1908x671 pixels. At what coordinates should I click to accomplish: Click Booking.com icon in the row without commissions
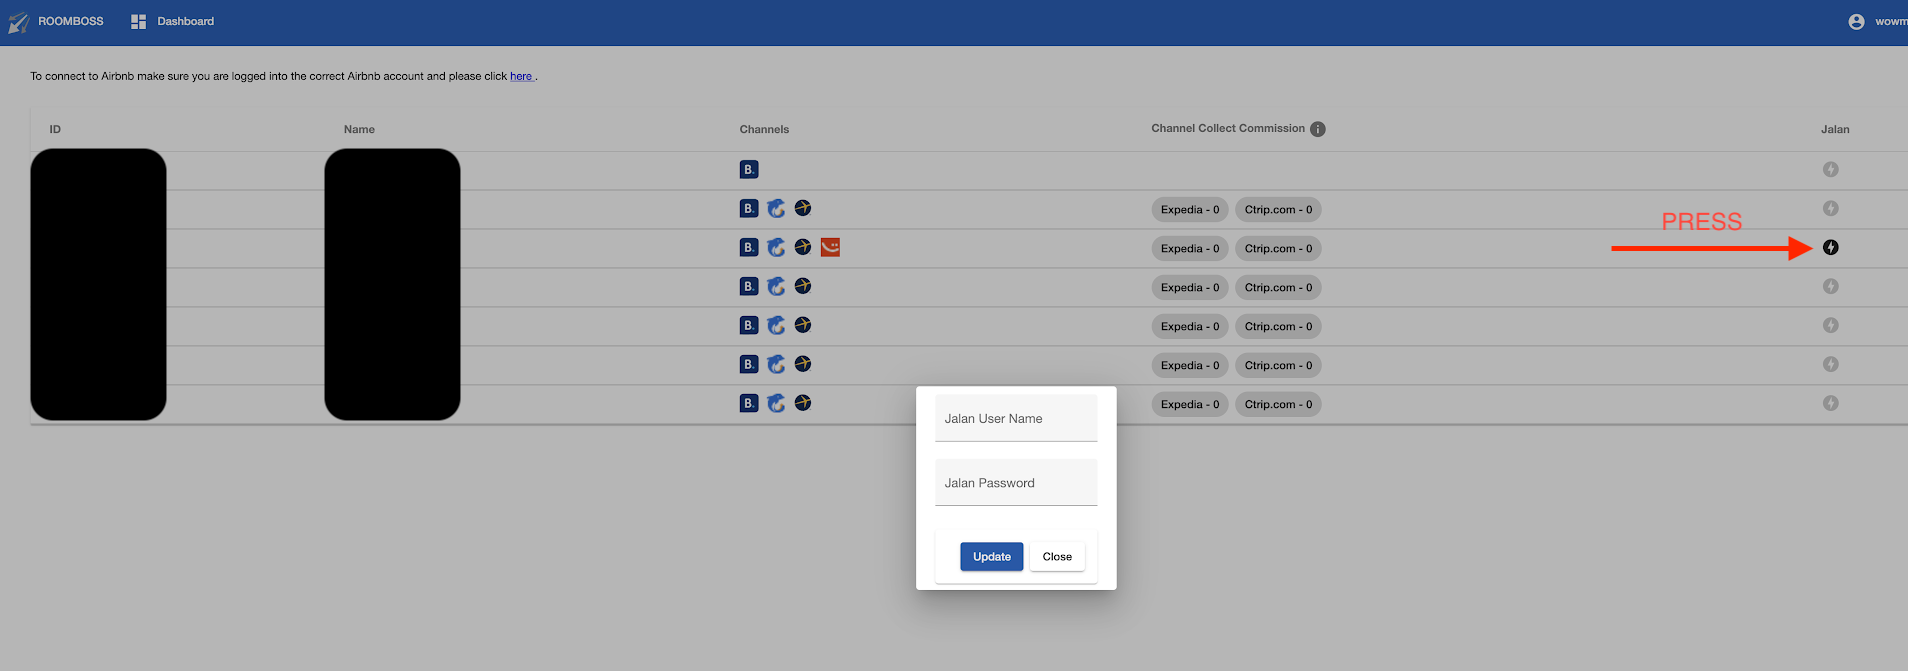tap(749, 170)
